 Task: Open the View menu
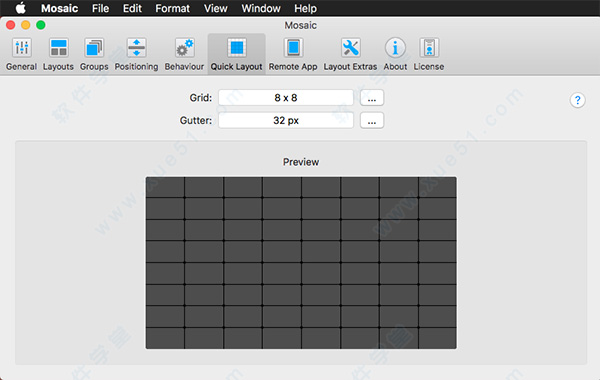215,8
